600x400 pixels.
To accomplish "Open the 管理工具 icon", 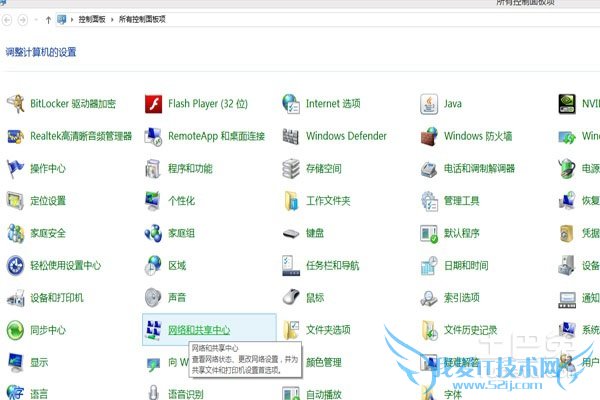I will 429,201.
